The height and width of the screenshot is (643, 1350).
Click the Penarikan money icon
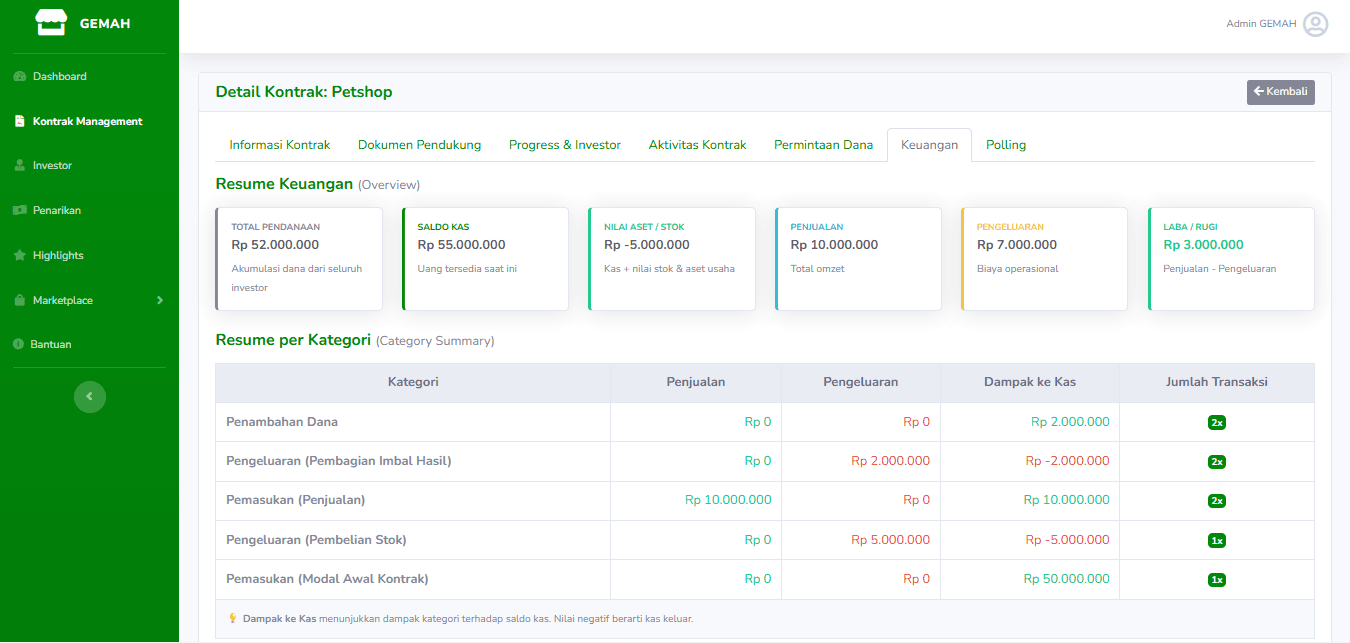coord(19,211)
